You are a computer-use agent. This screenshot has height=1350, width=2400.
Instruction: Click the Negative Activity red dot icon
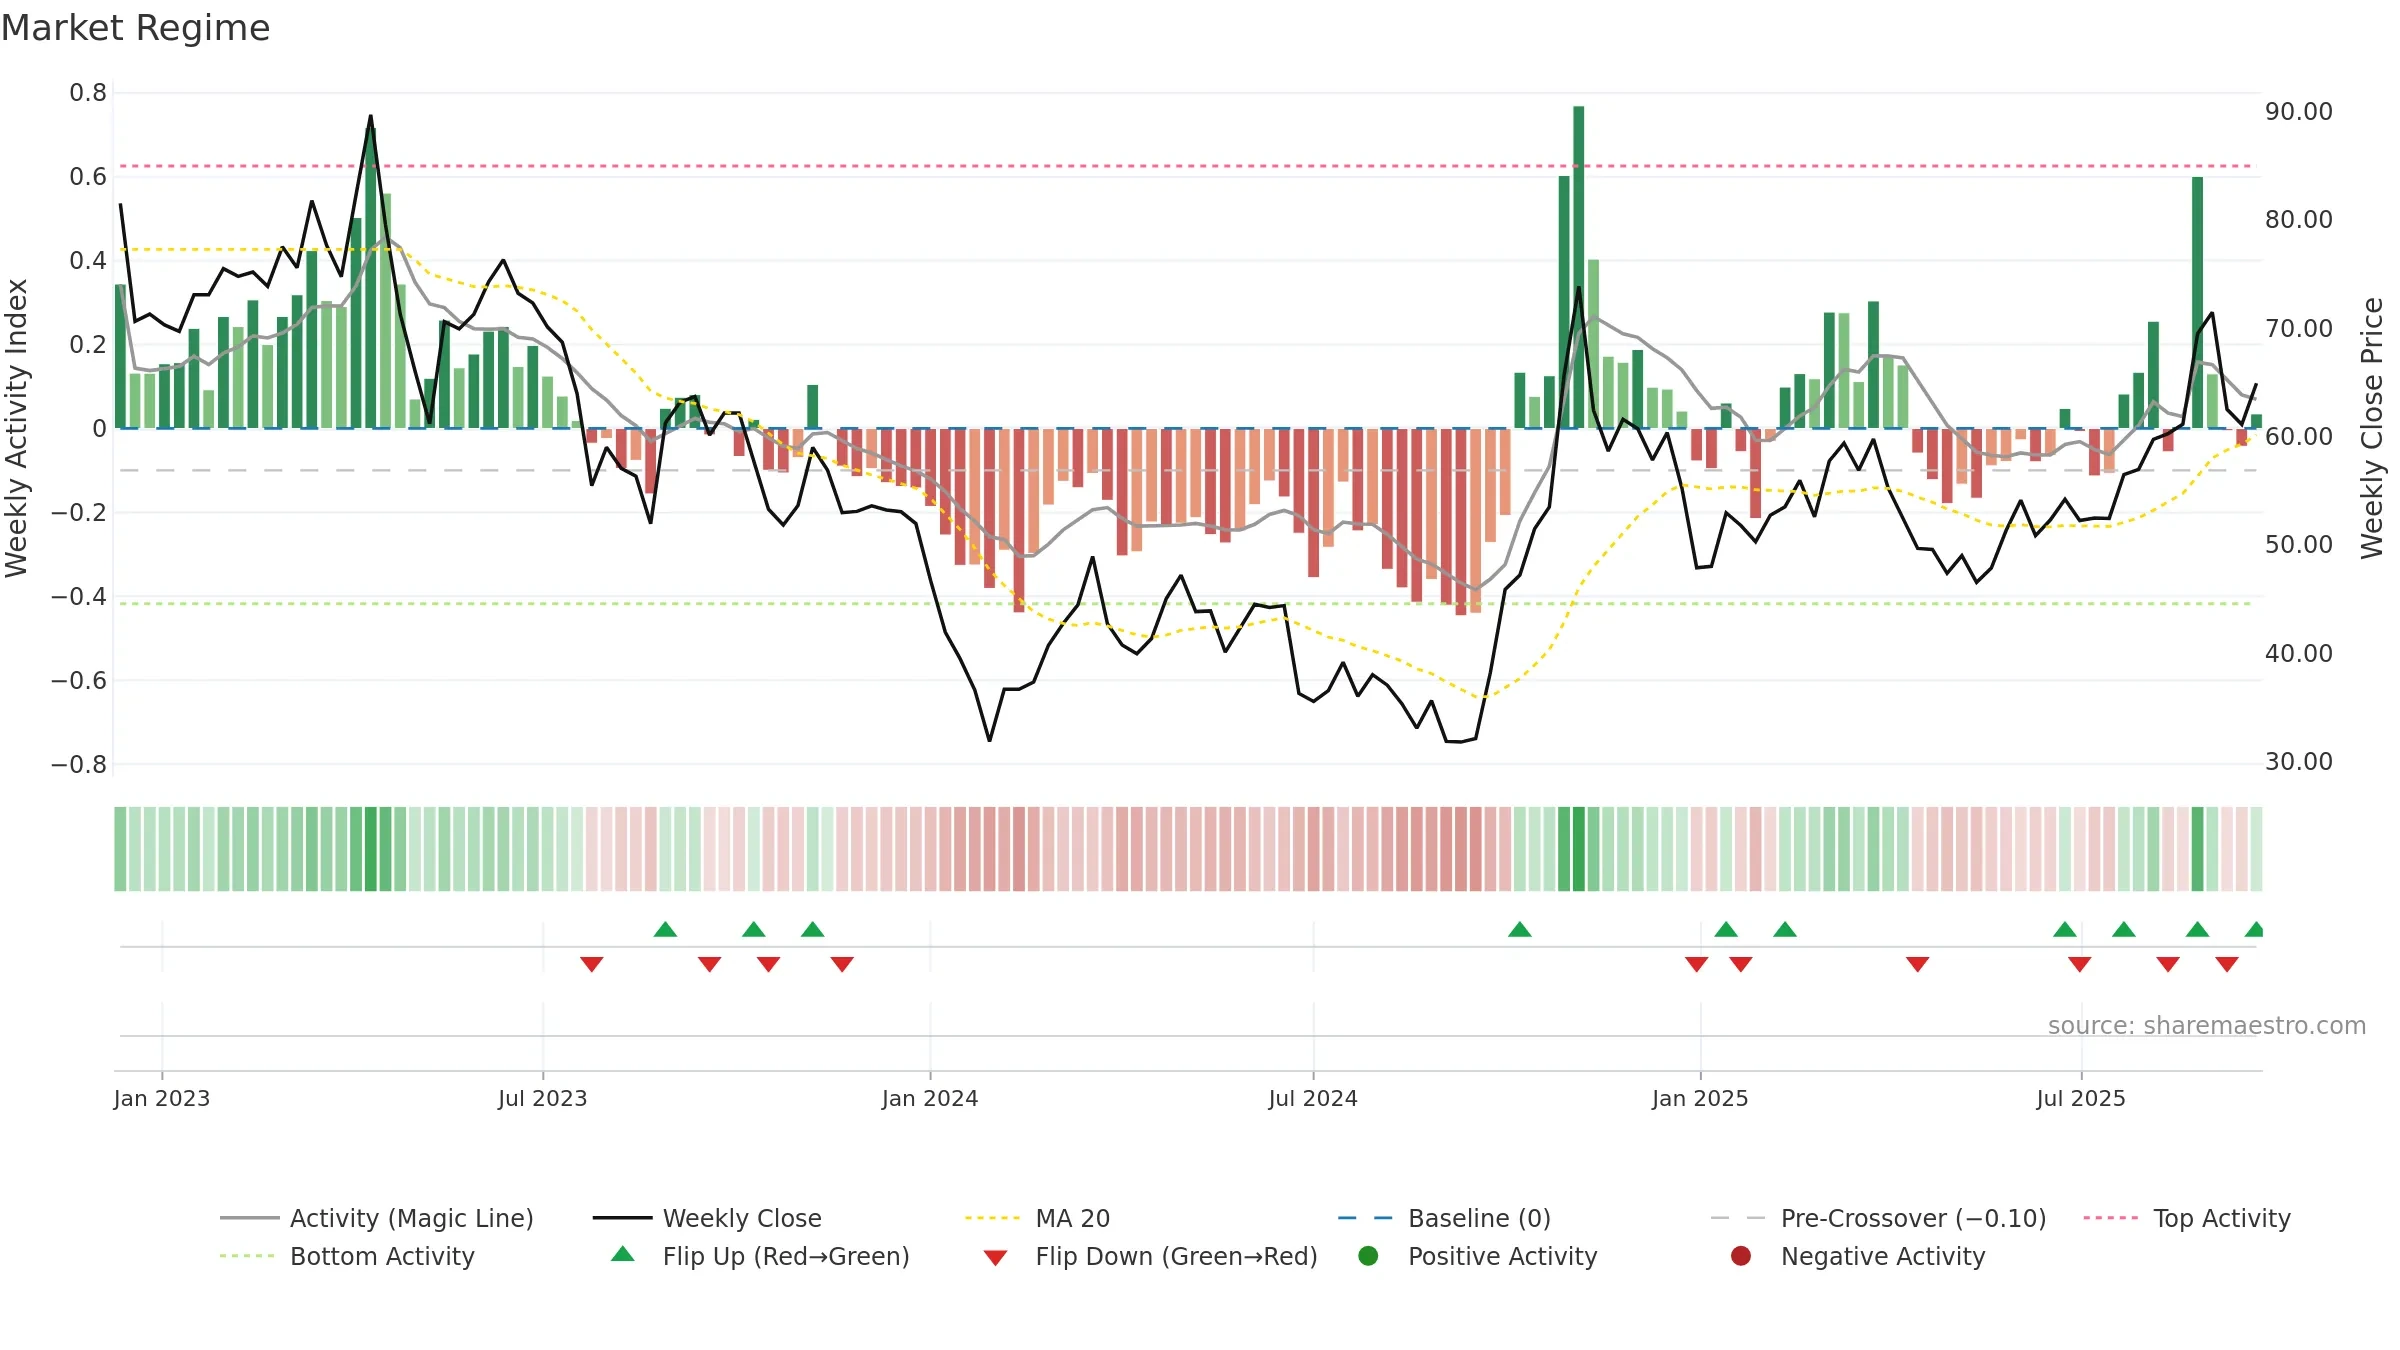pyautogui.click(x=1741, y=1256)
